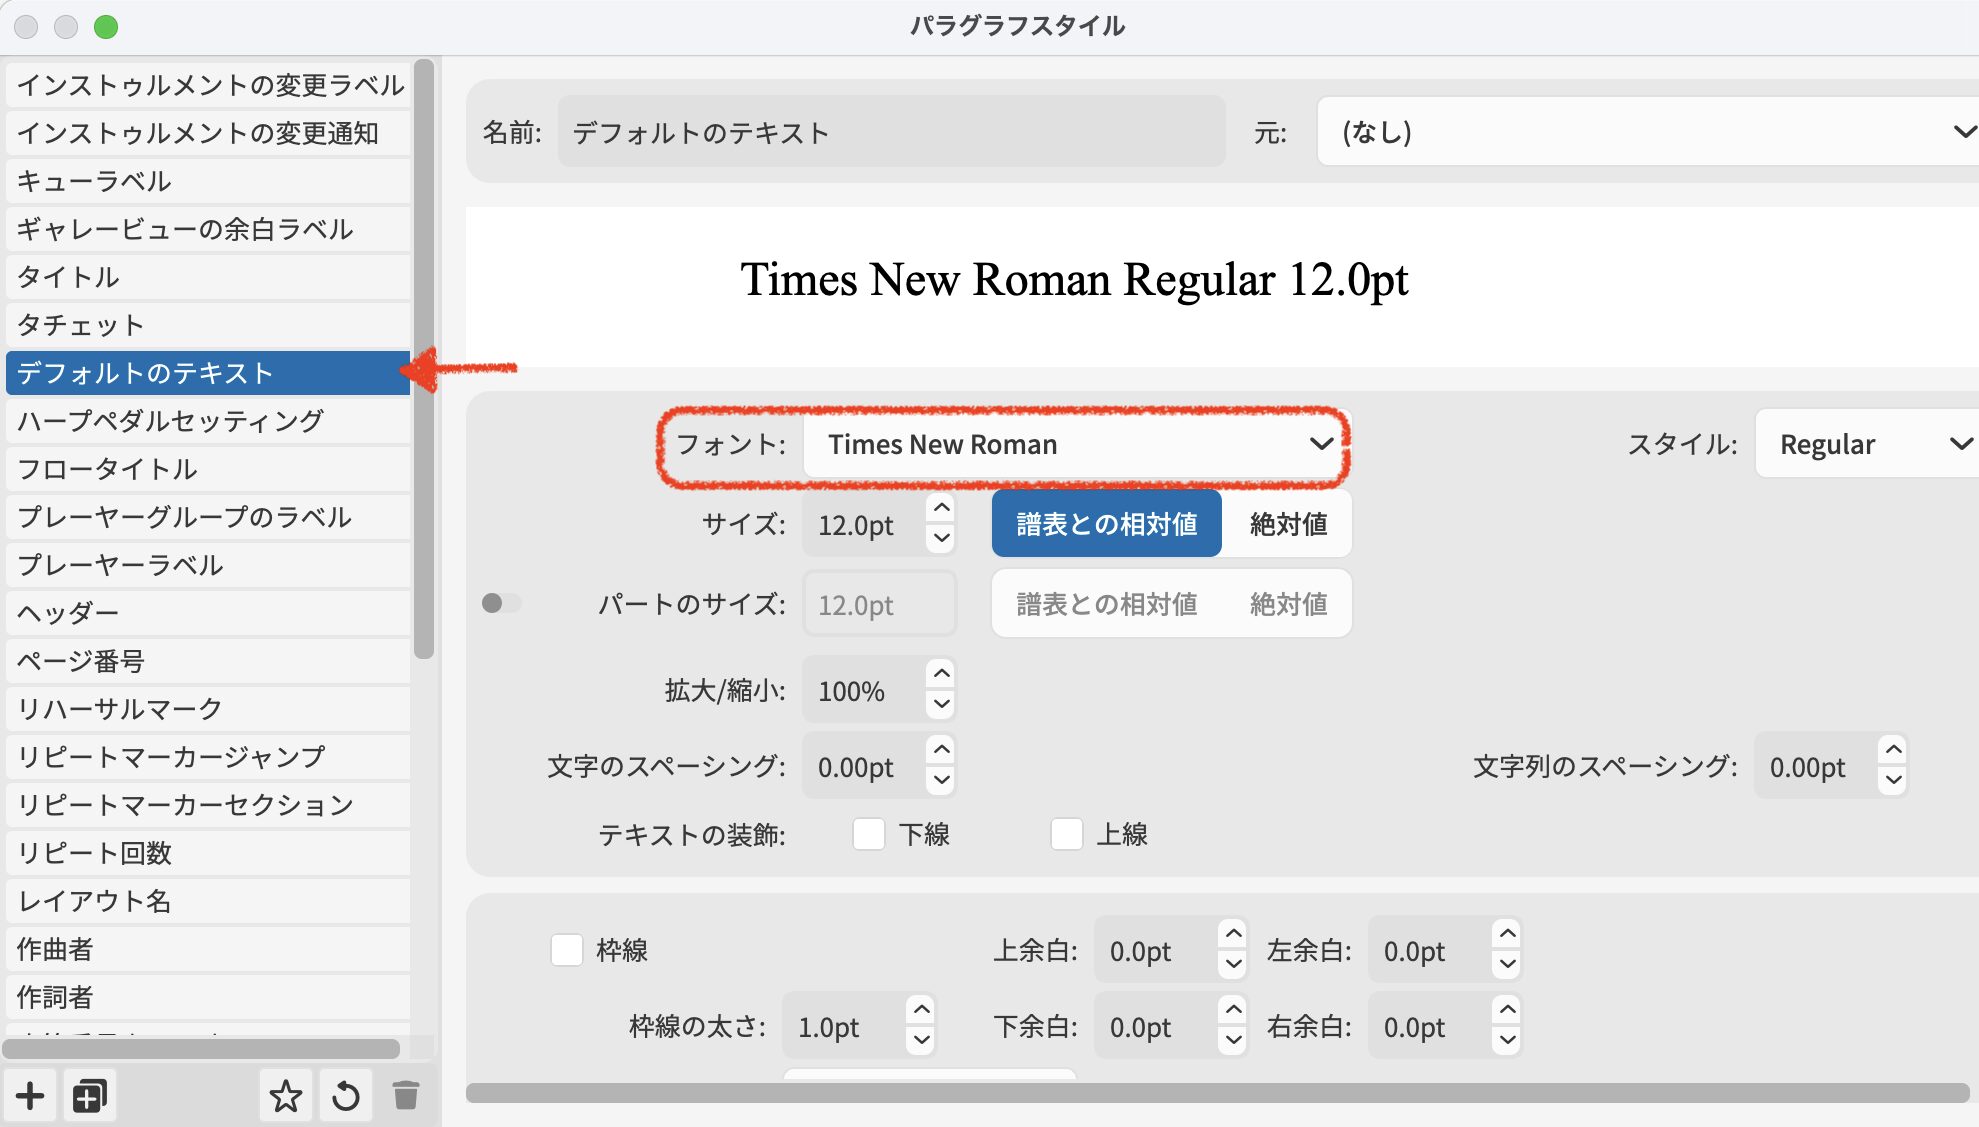Screen dimensions: 1979x1127
Task: Enable the 上線 checkbox
Action: click(1066, 834)
